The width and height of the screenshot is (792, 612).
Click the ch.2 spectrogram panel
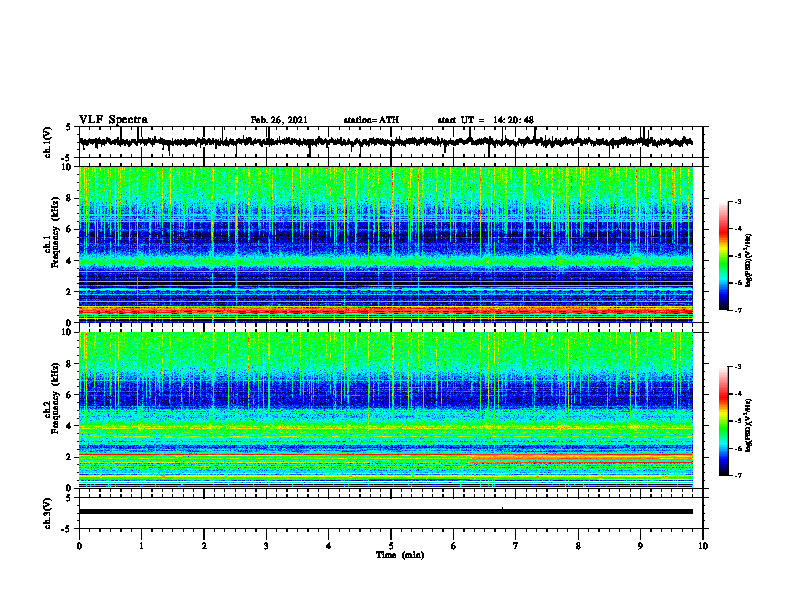click(x=386, y=410)
